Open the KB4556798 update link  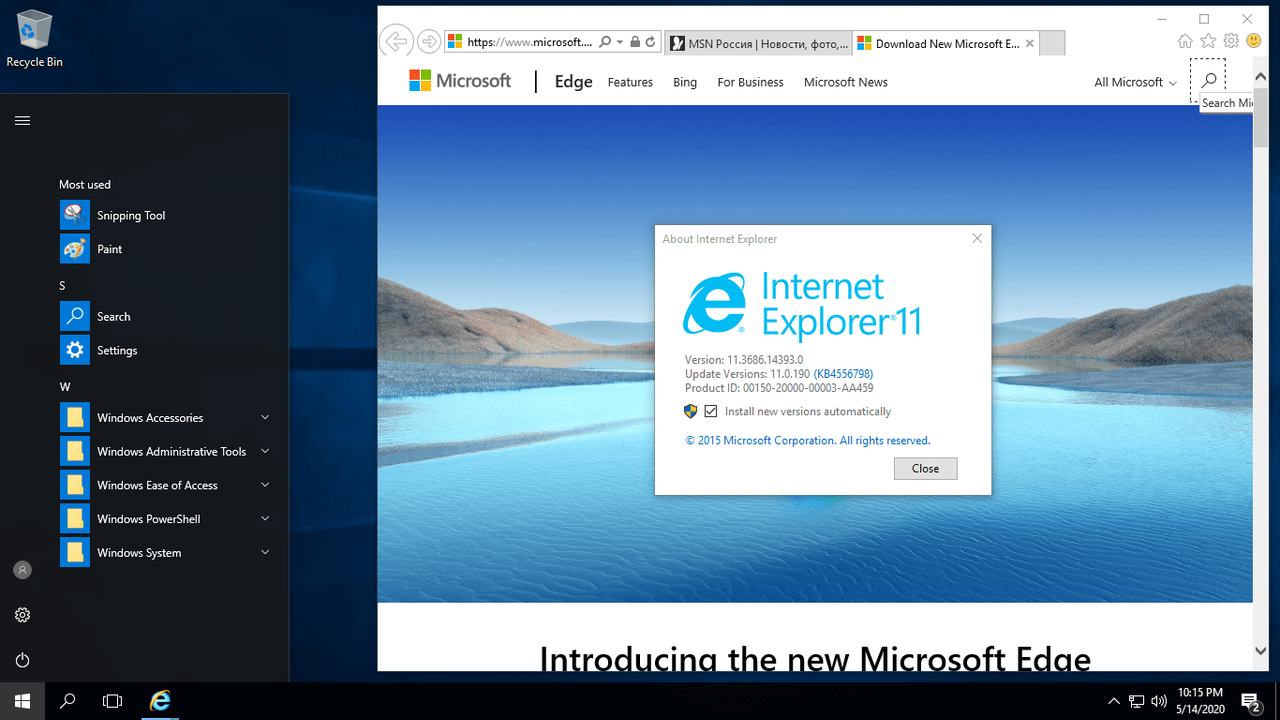(x=843, y=374)
